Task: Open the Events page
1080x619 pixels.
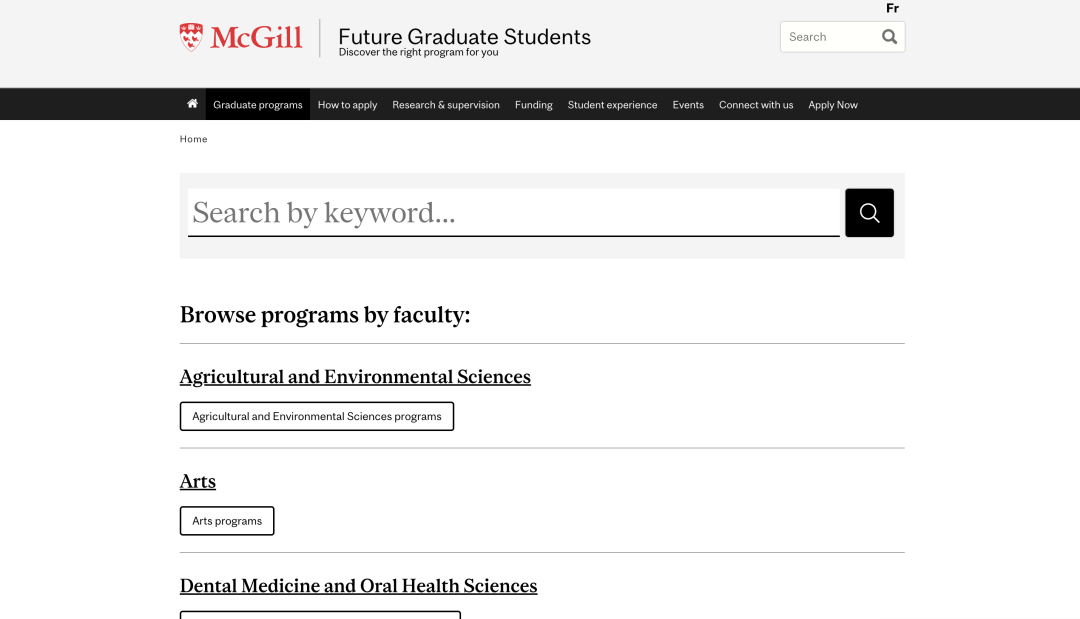Action: pos(688,105)
